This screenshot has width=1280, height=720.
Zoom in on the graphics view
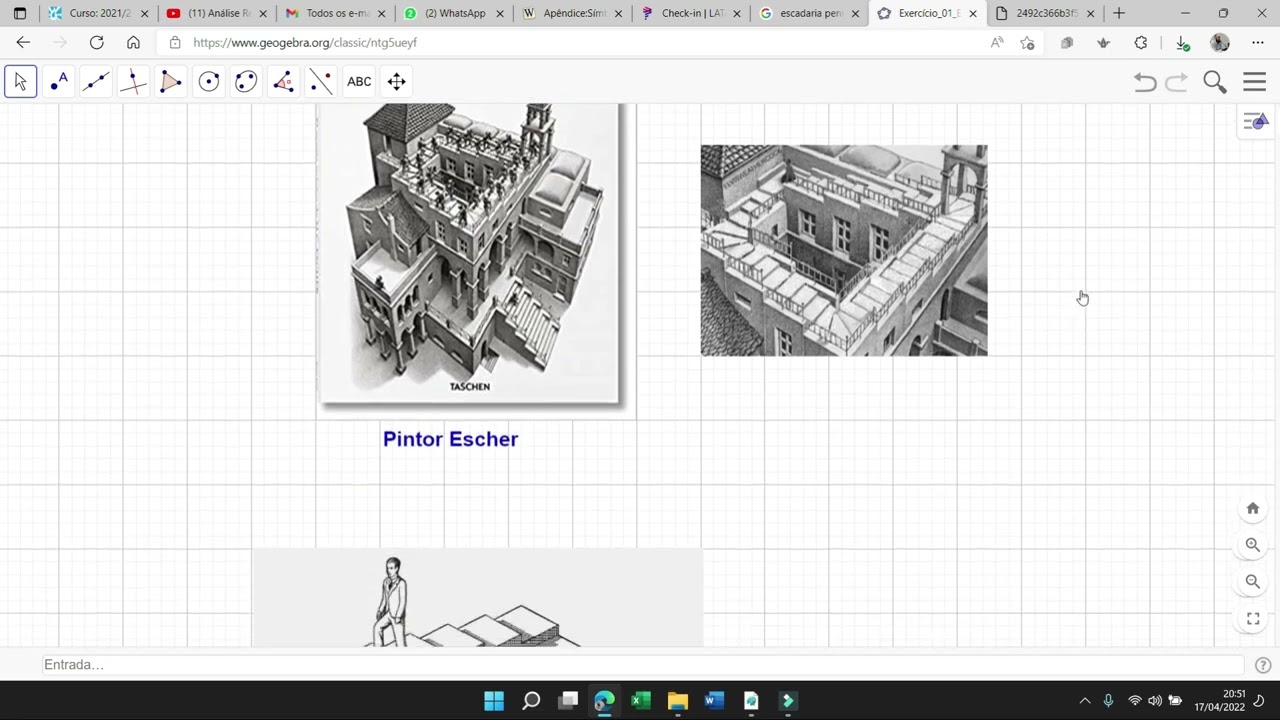click(1252, 545)
